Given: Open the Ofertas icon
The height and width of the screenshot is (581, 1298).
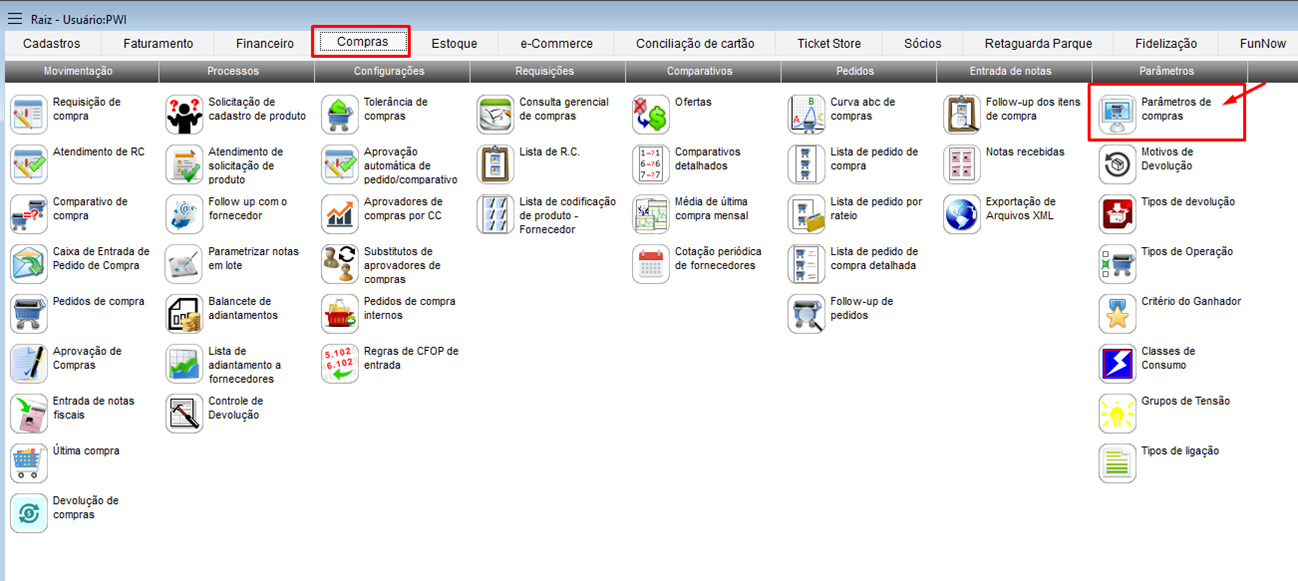Looking at the screenshot, I should [x=651, y=115].
